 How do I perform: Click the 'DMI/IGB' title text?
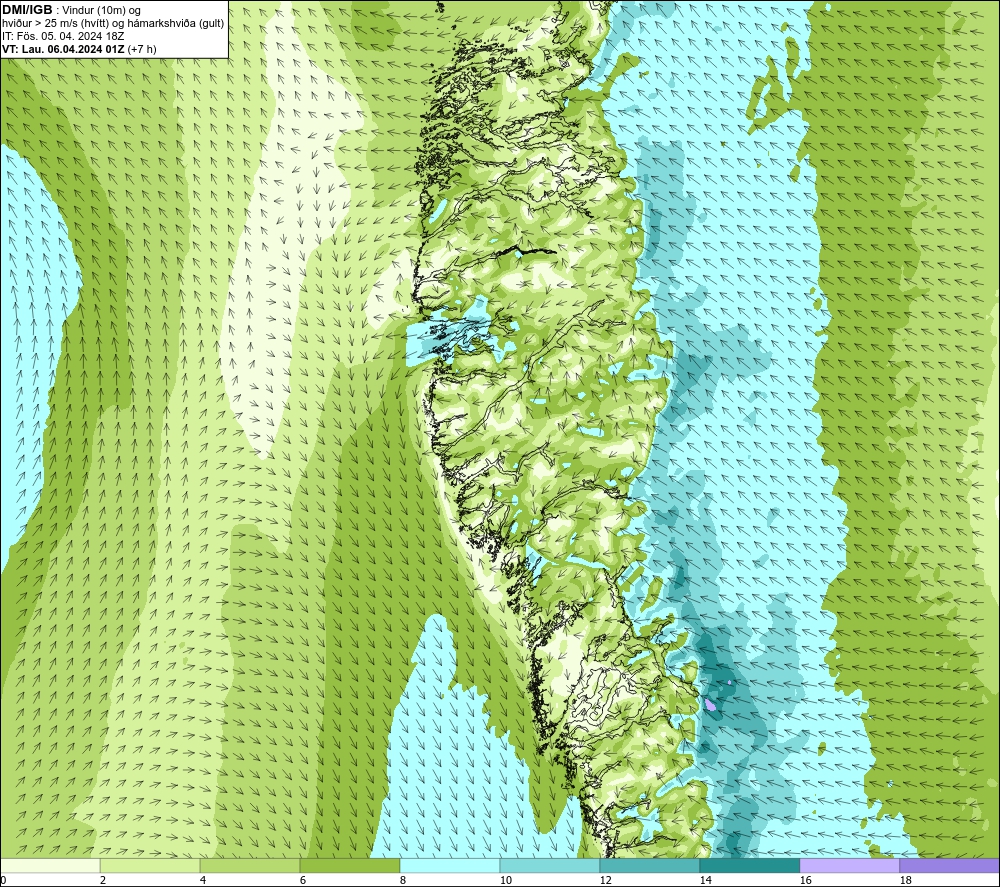(27, 10)
